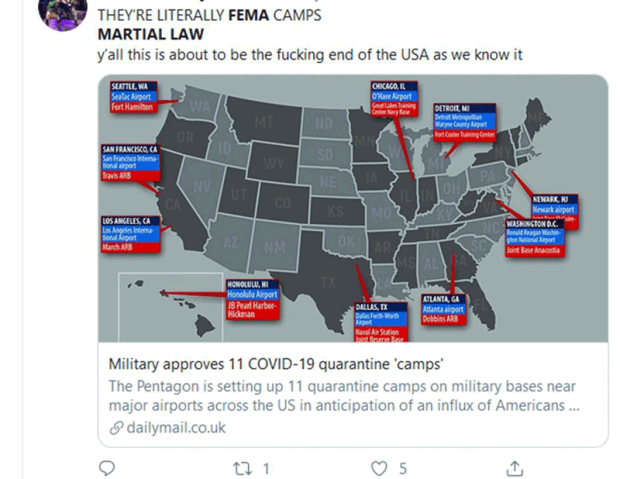
Task: Open the share menu icon
Action: 514,467
